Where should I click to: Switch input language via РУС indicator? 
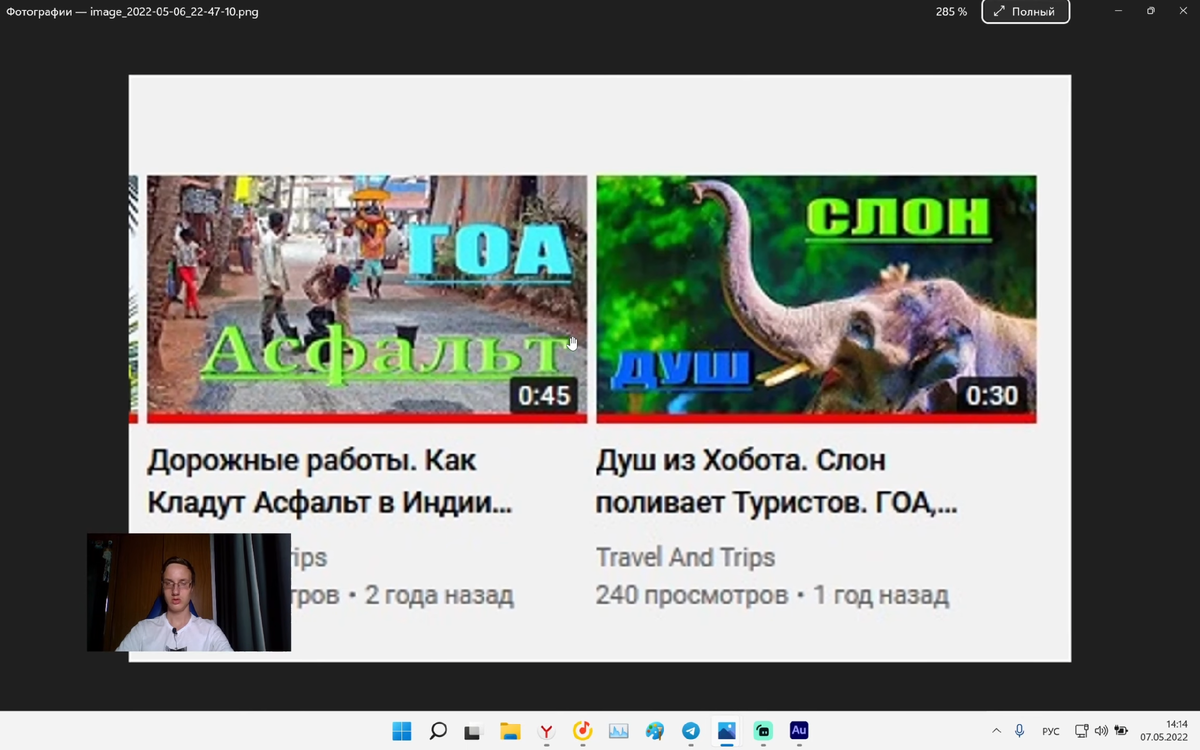pos(1050,730)
